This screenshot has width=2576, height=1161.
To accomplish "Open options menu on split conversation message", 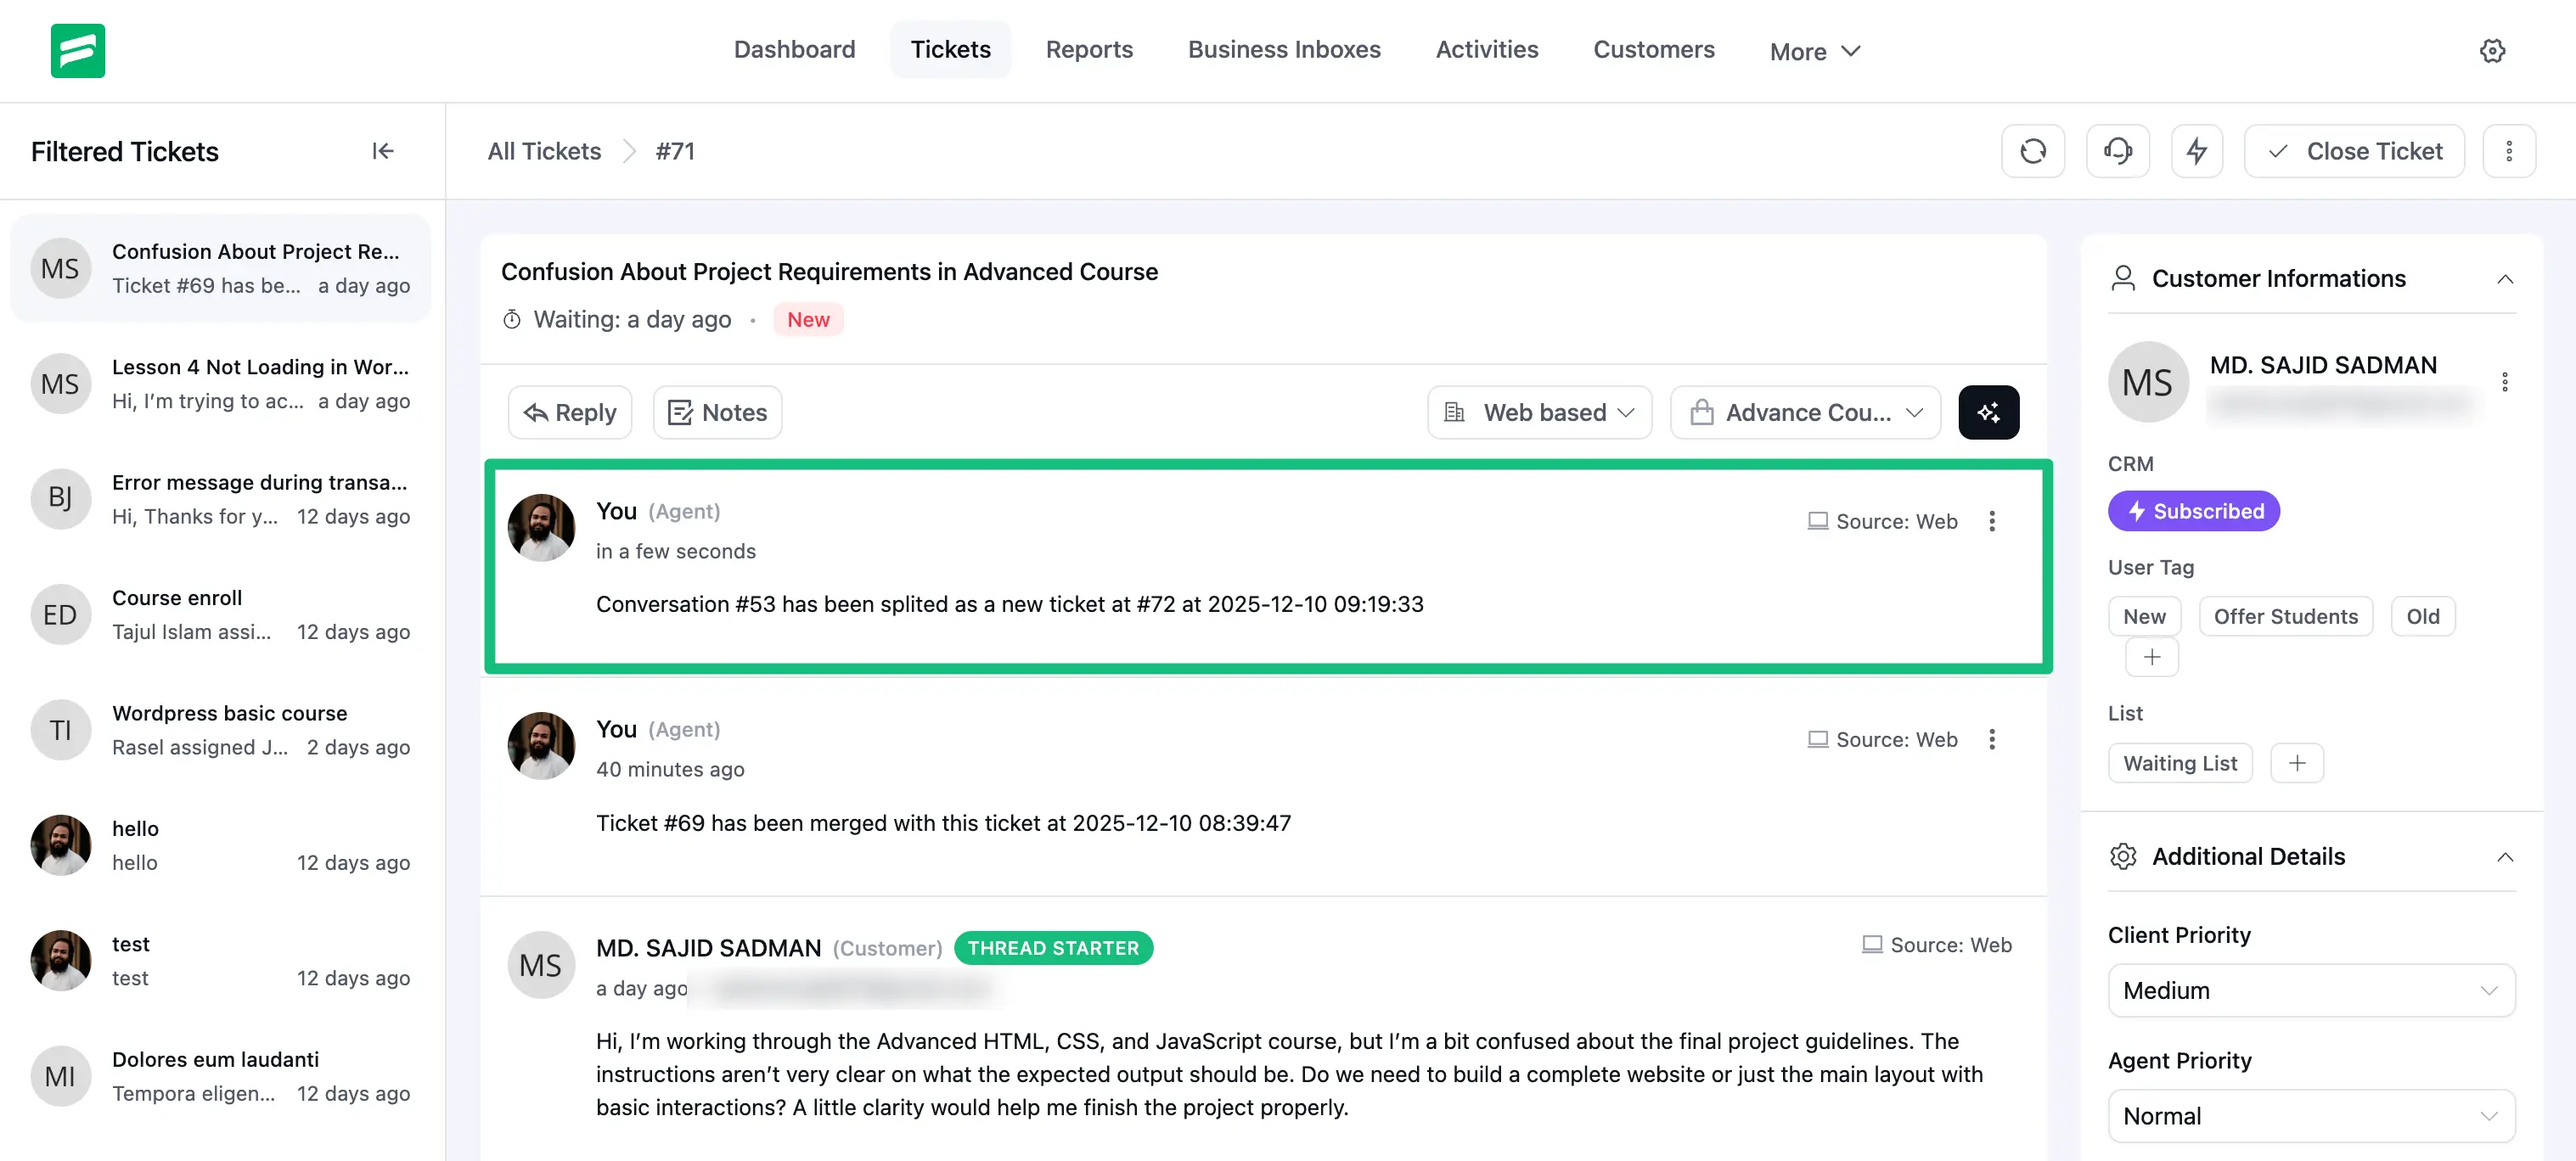I will pyautogui.click(x=1991, y=521).
